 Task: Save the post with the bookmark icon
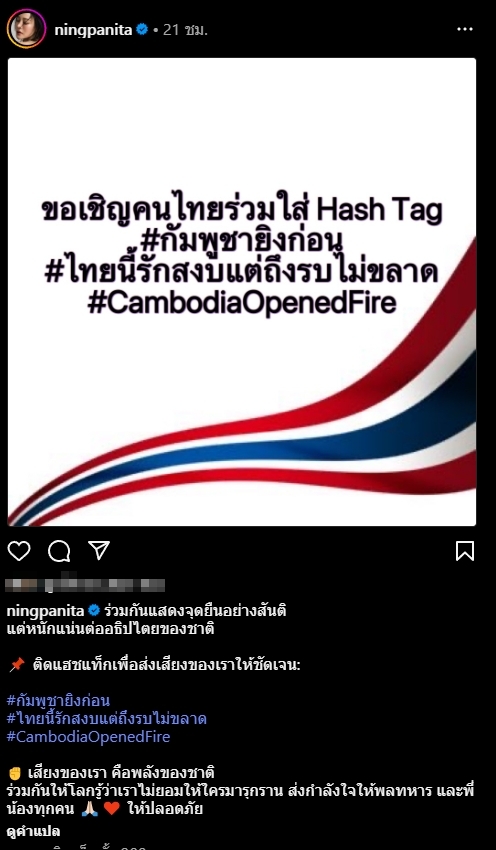point(465,551)
